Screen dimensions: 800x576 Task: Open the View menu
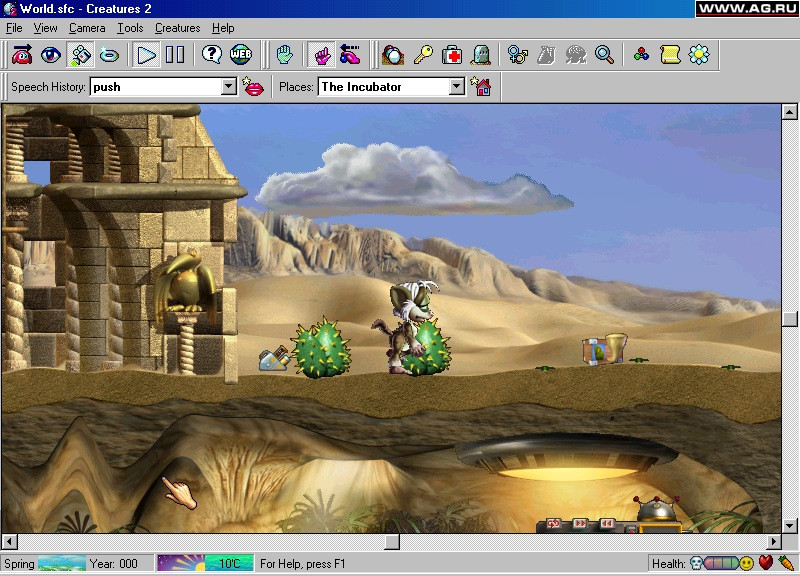point(45,28)
